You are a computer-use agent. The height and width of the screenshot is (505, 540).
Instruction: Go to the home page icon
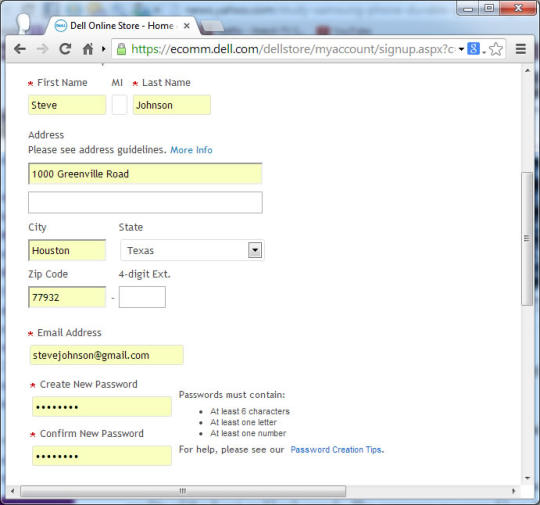click(88, 49)
